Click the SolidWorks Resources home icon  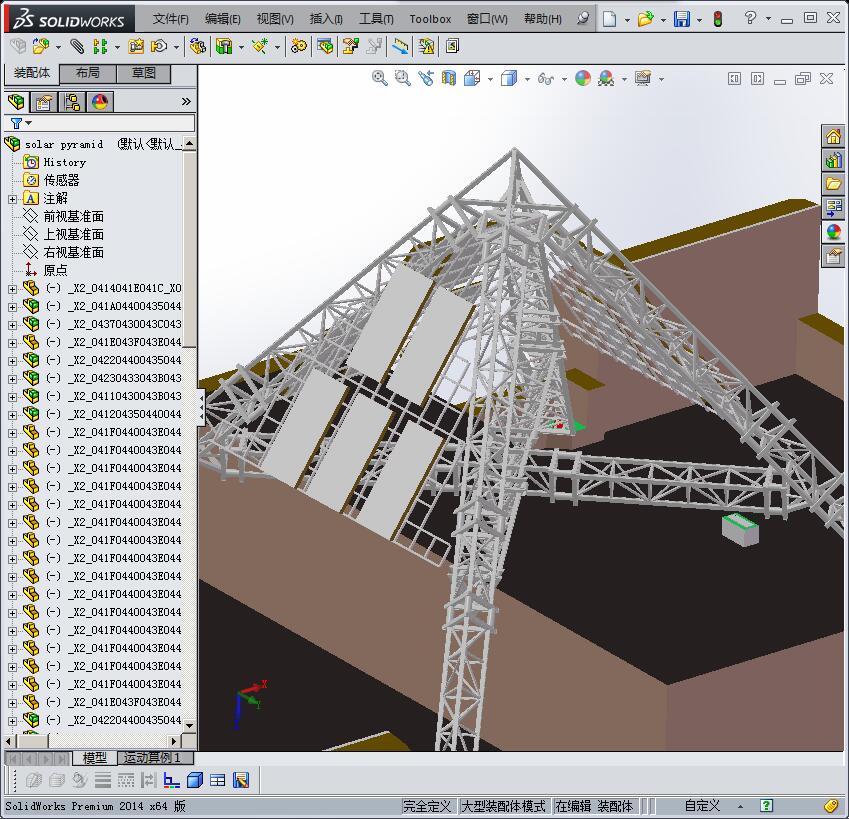tap(833, 136)
